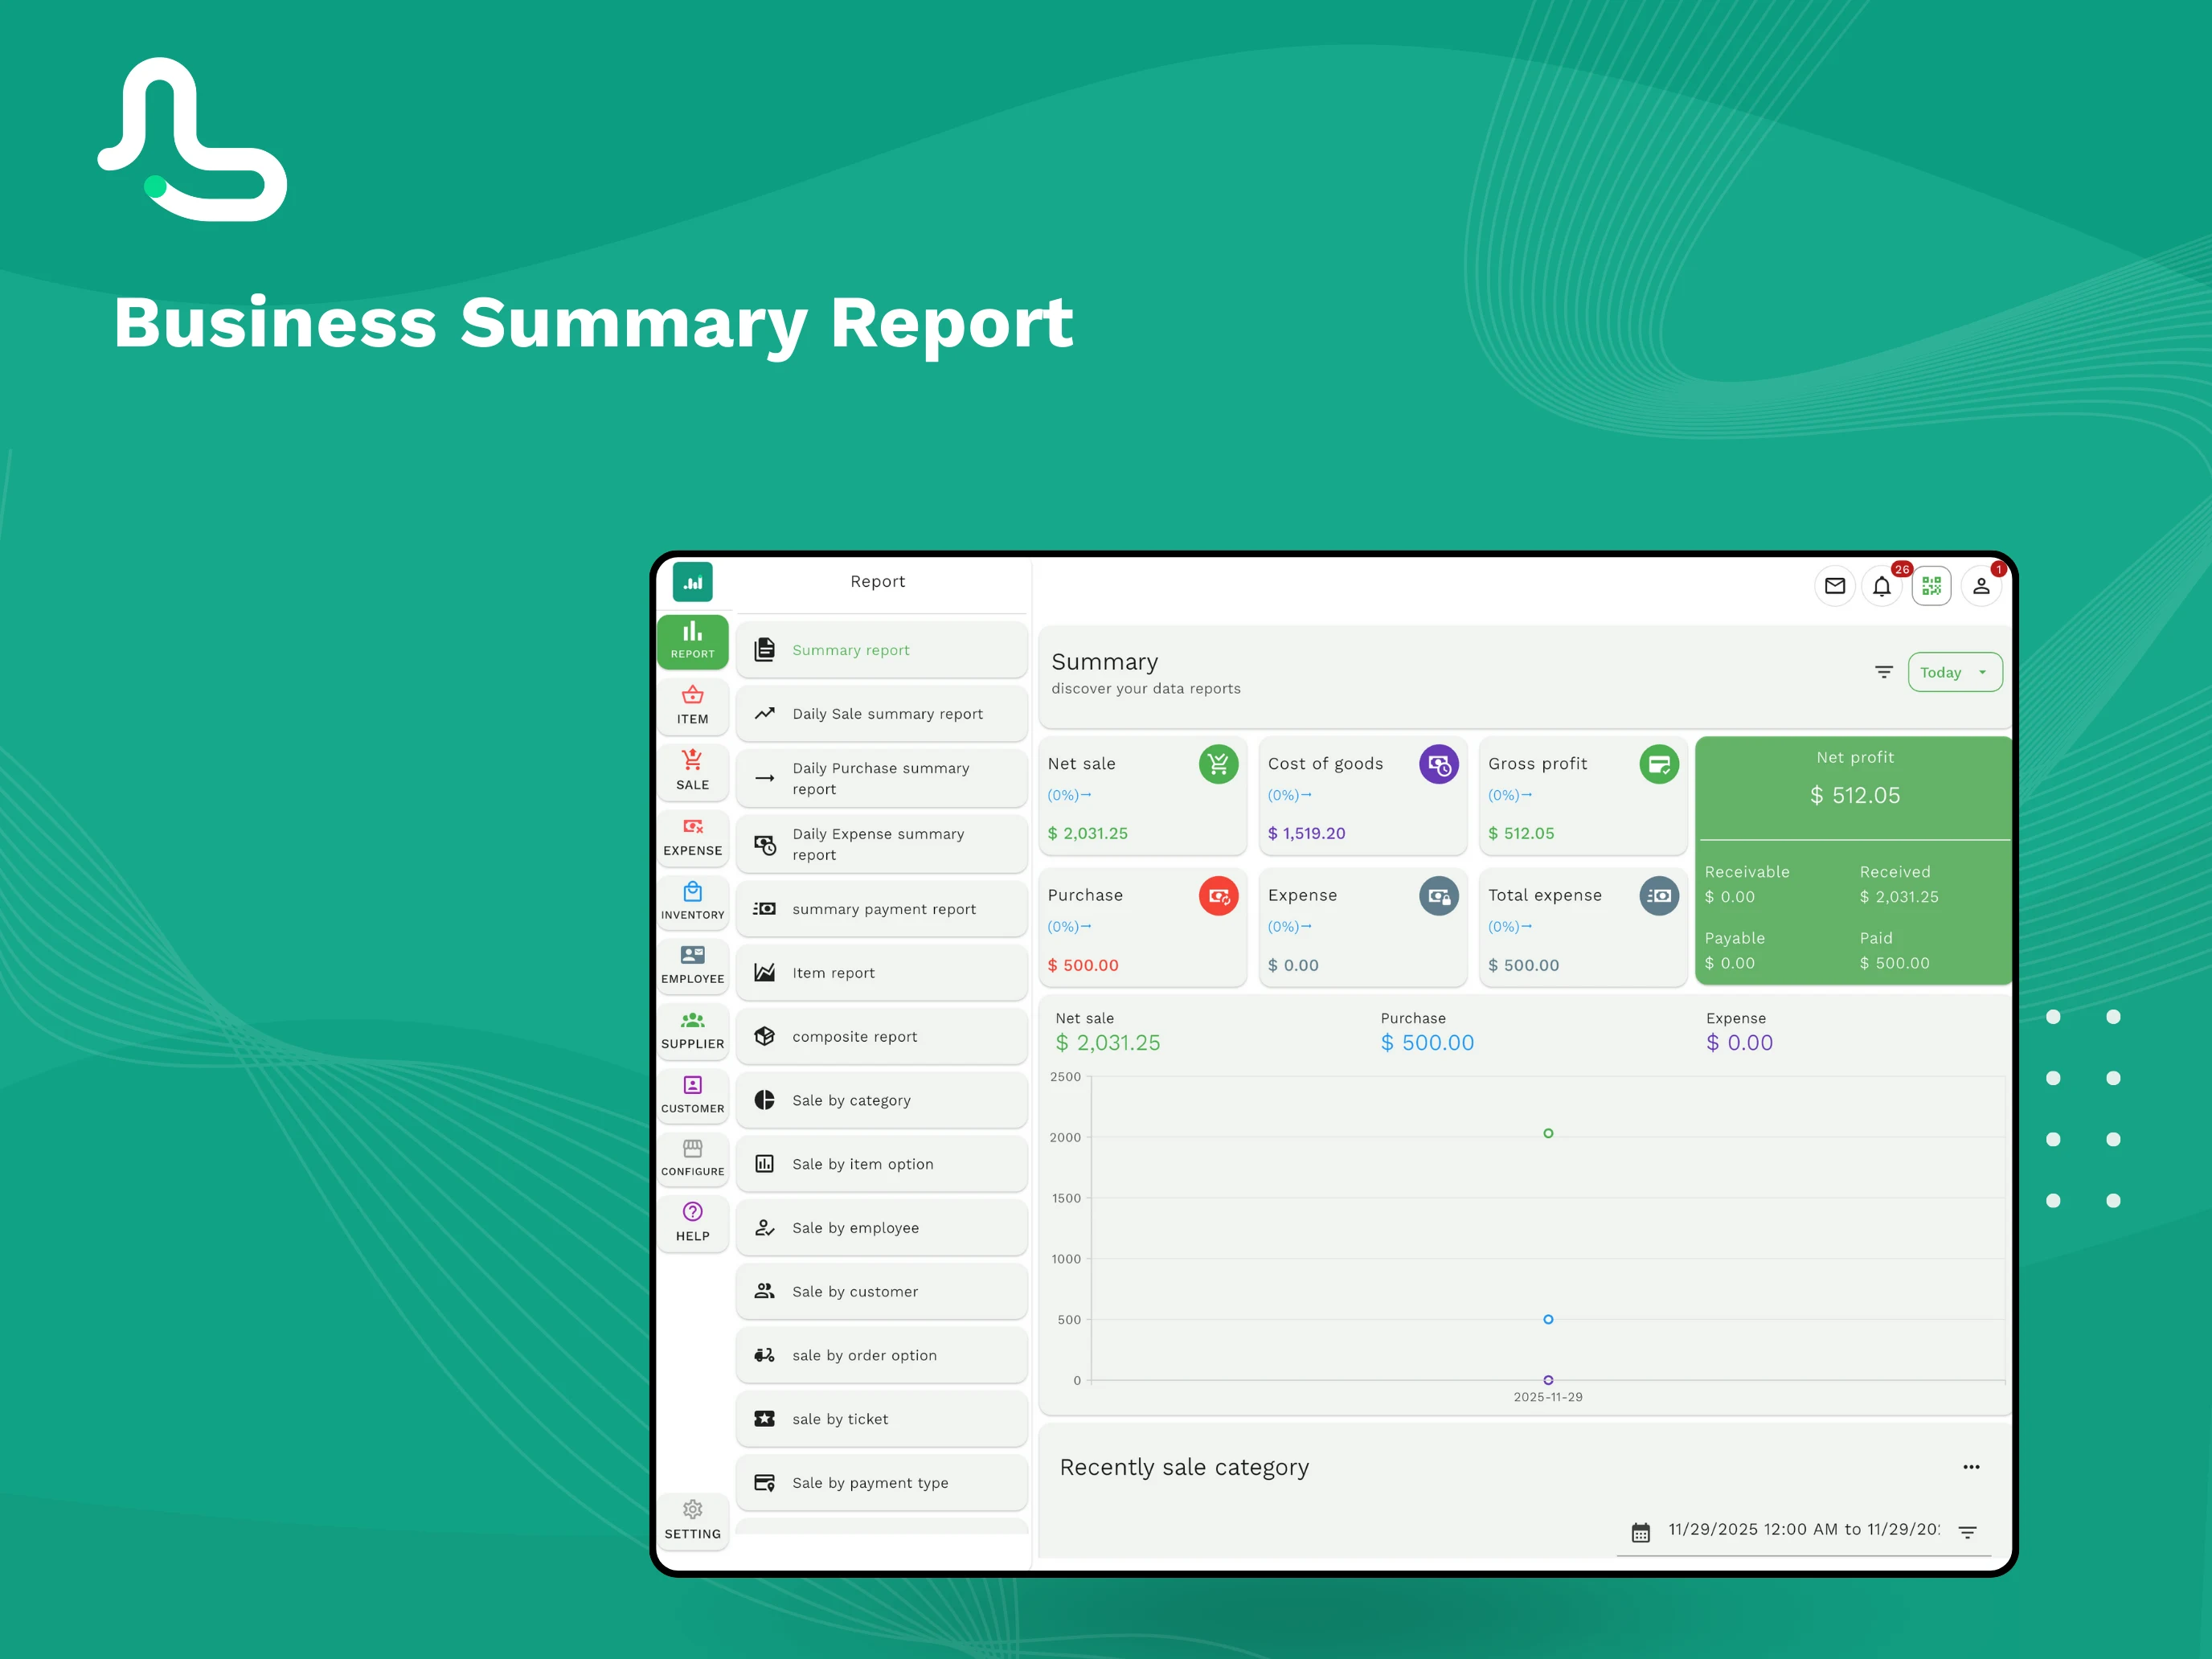Open the user profile icon
Screen dimensions: 2212x1659
coord(1980,586)
